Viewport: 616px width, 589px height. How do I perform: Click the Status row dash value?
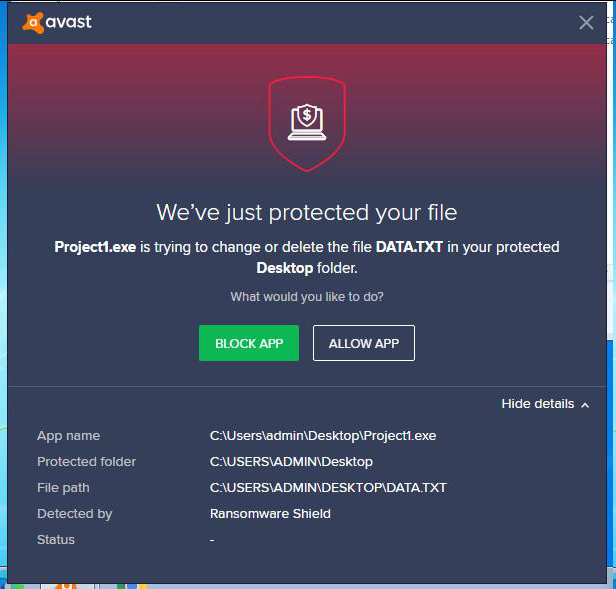212,540
